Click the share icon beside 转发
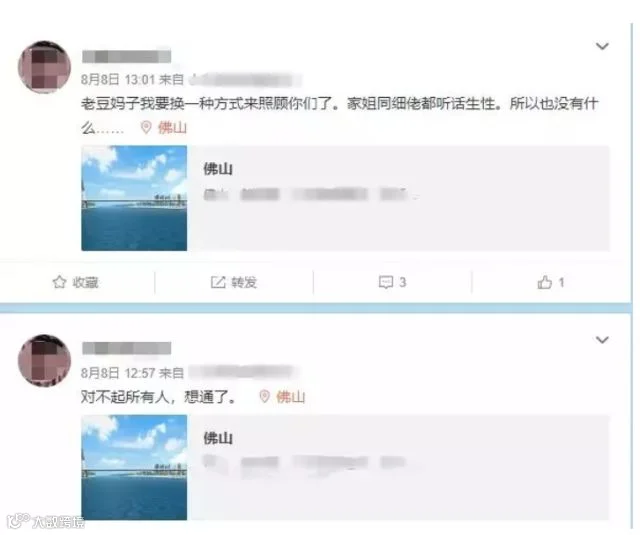The width and height of the screenshot is (640, 535). coord(218,282)
